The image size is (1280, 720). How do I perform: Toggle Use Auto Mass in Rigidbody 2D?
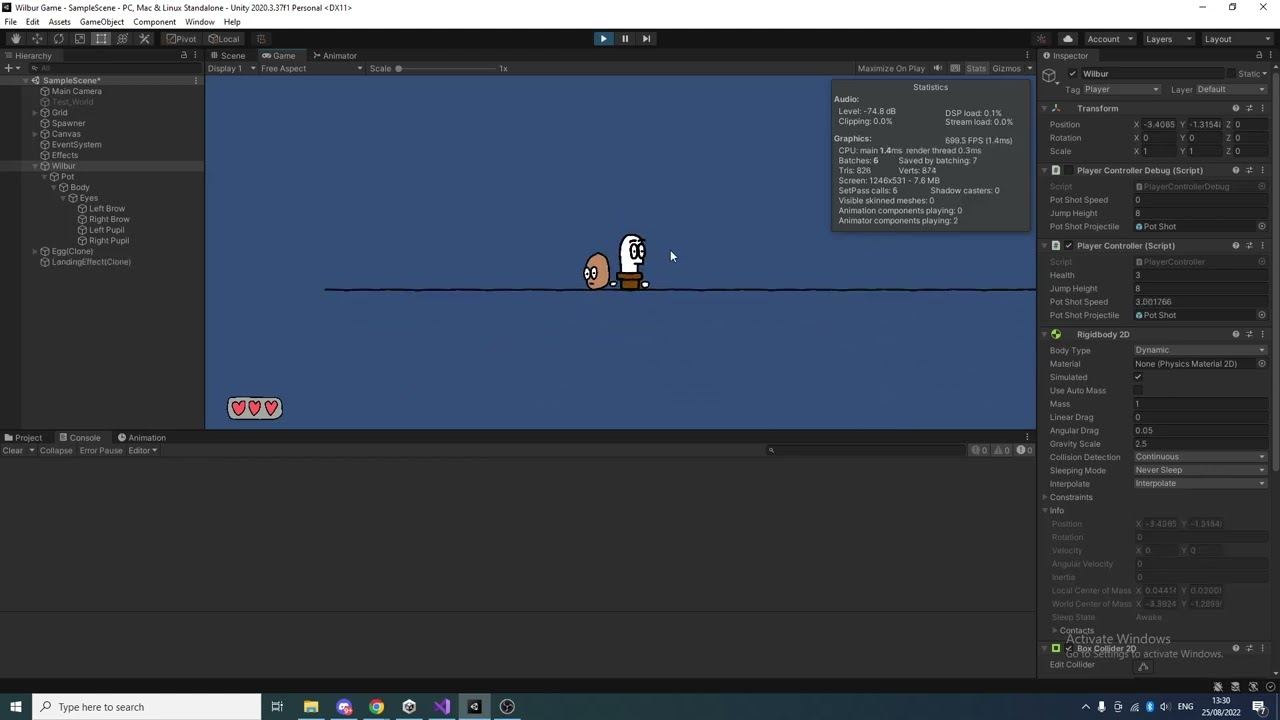coord(1138,390)
